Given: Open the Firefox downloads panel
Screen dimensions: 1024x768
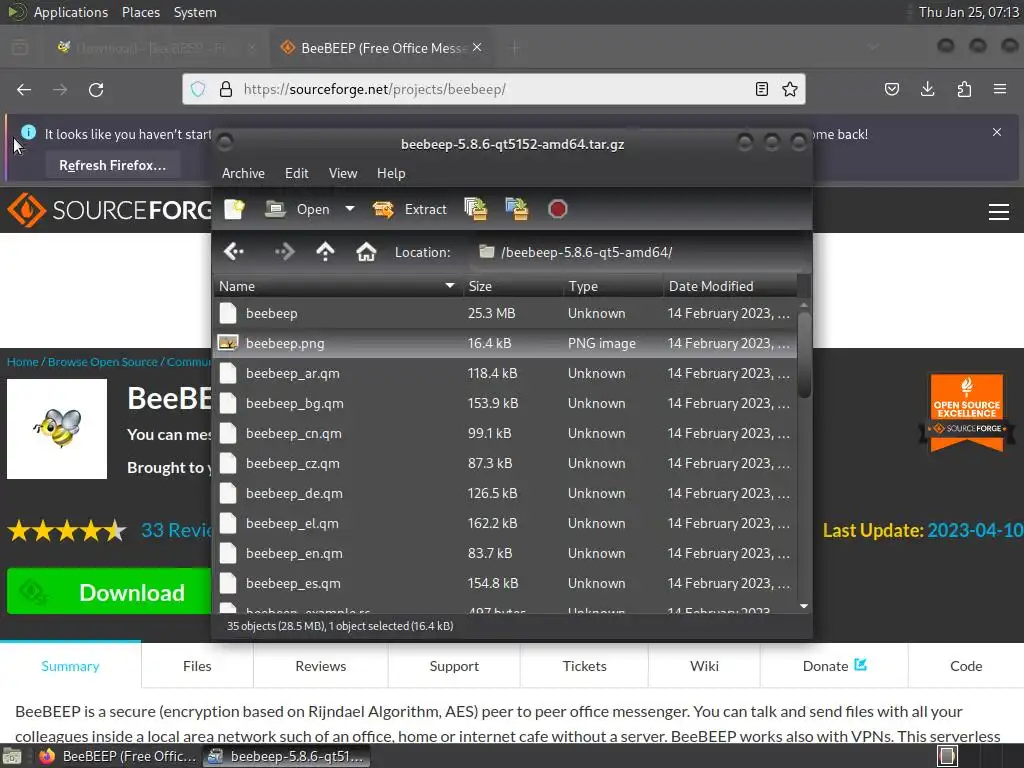Looking at the screenshot, I should (x=927, y=89).
